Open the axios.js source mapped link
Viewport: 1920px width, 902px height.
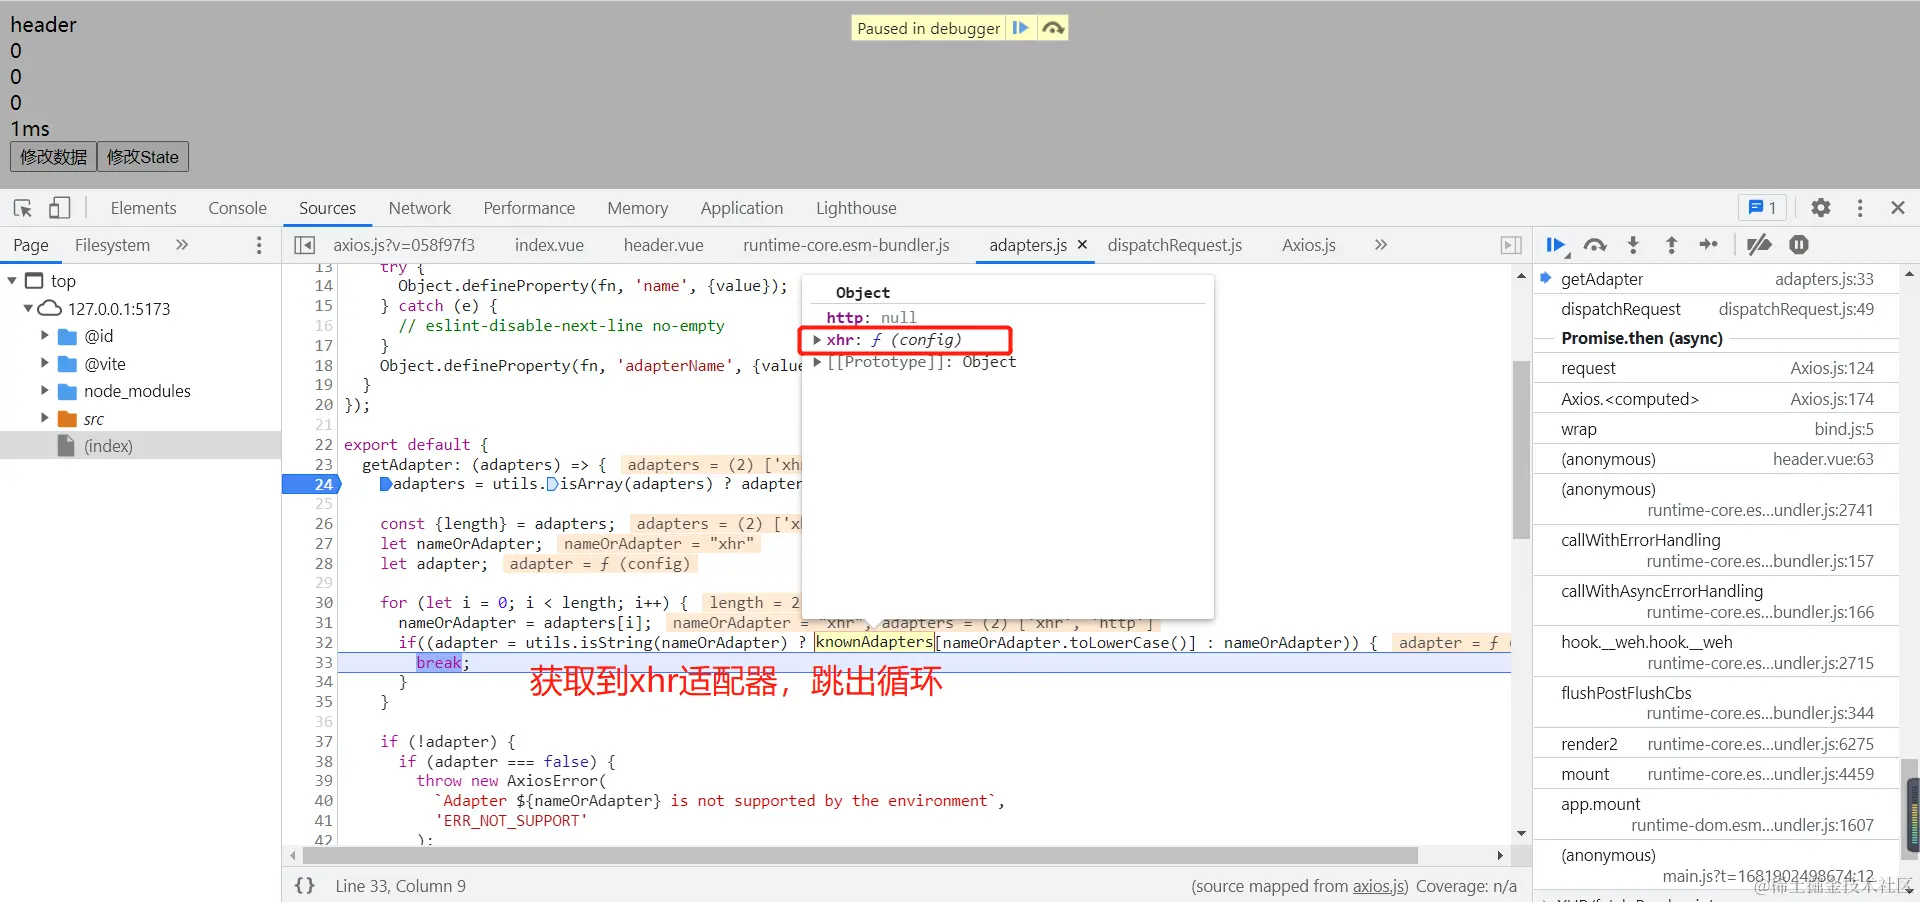(1380, 886)
